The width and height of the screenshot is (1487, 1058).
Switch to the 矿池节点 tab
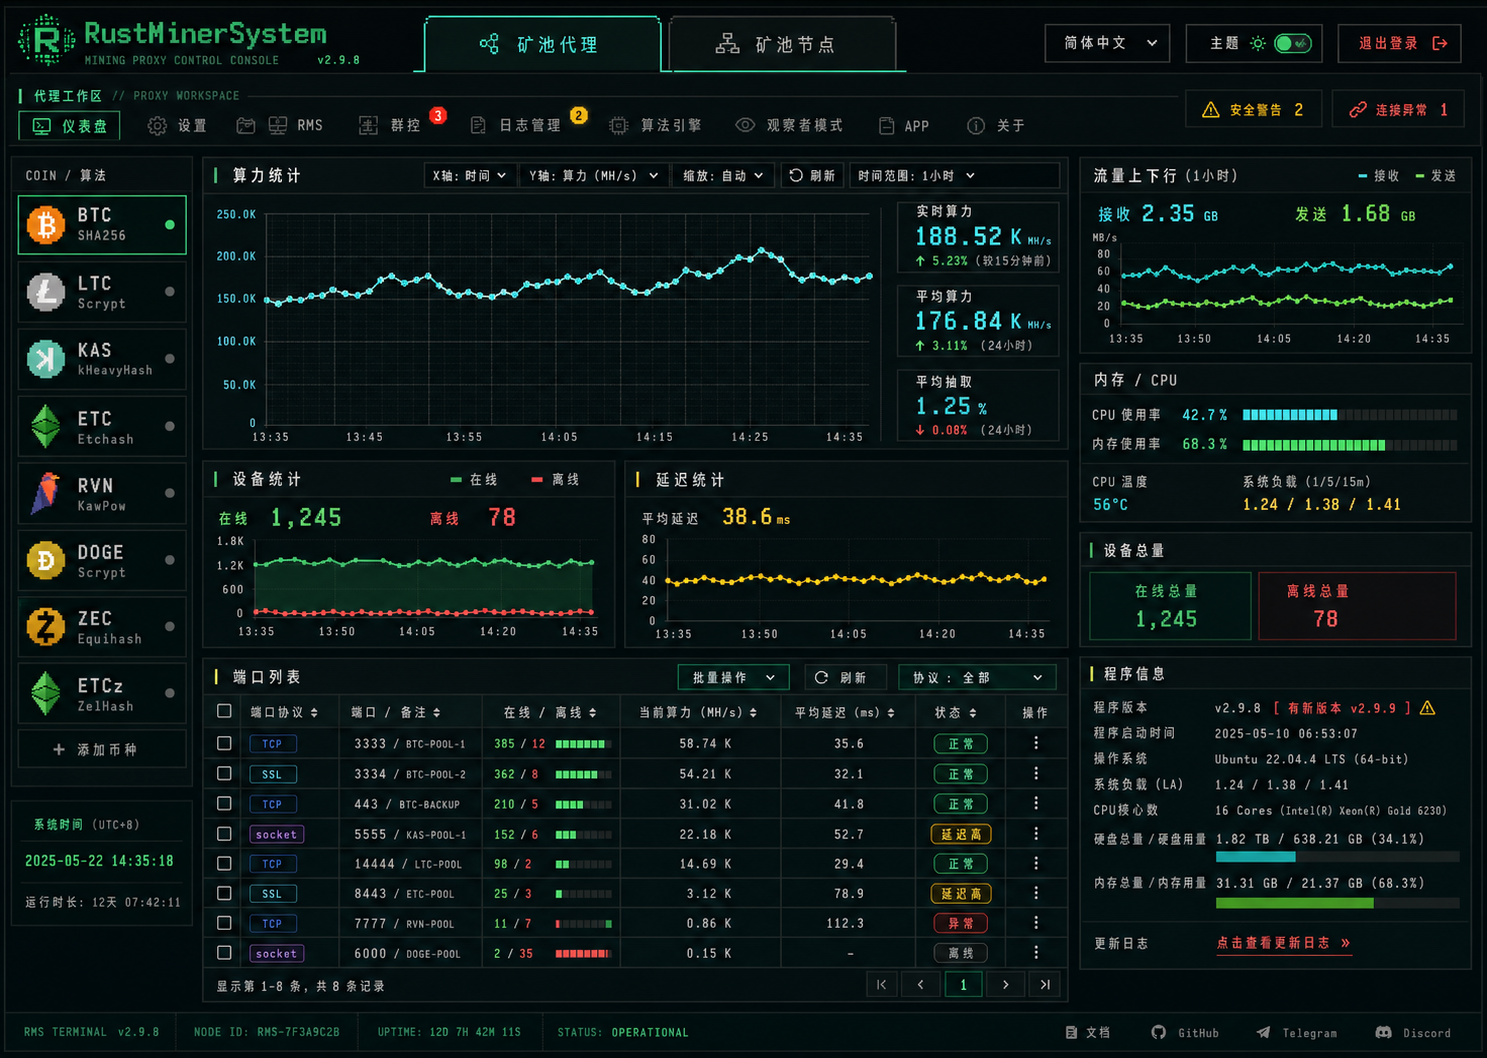(781, 45)
